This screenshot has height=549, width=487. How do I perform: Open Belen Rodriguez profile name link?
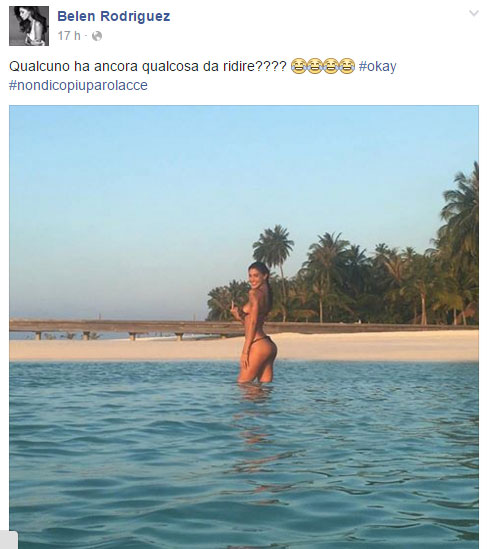tap(113, 16)
